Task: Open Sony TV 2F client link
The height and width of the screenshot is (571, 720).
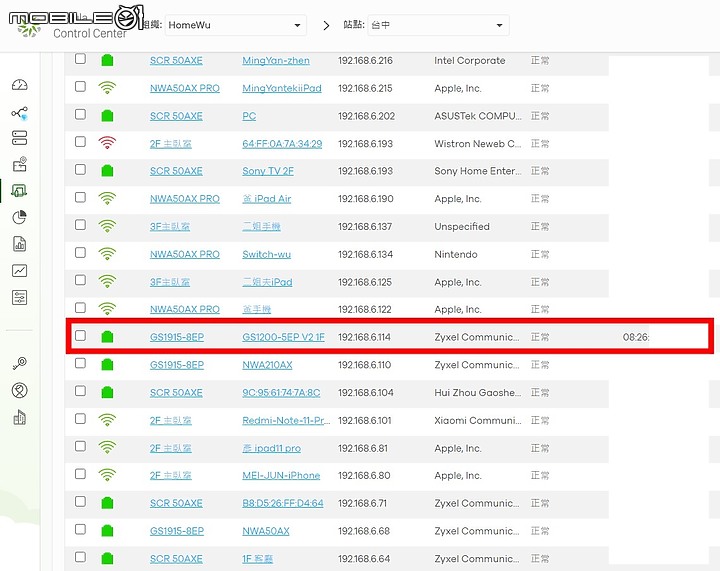Action: pos(268,171)
